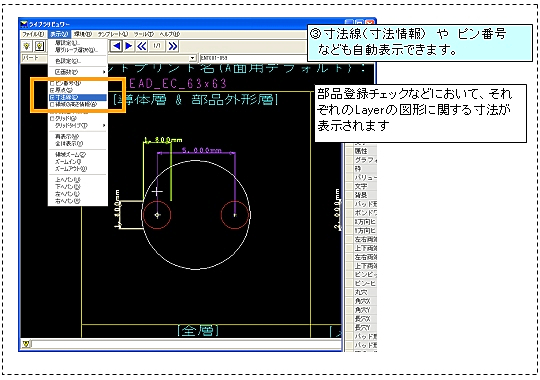Click the 属性 row in side panel

361,151
